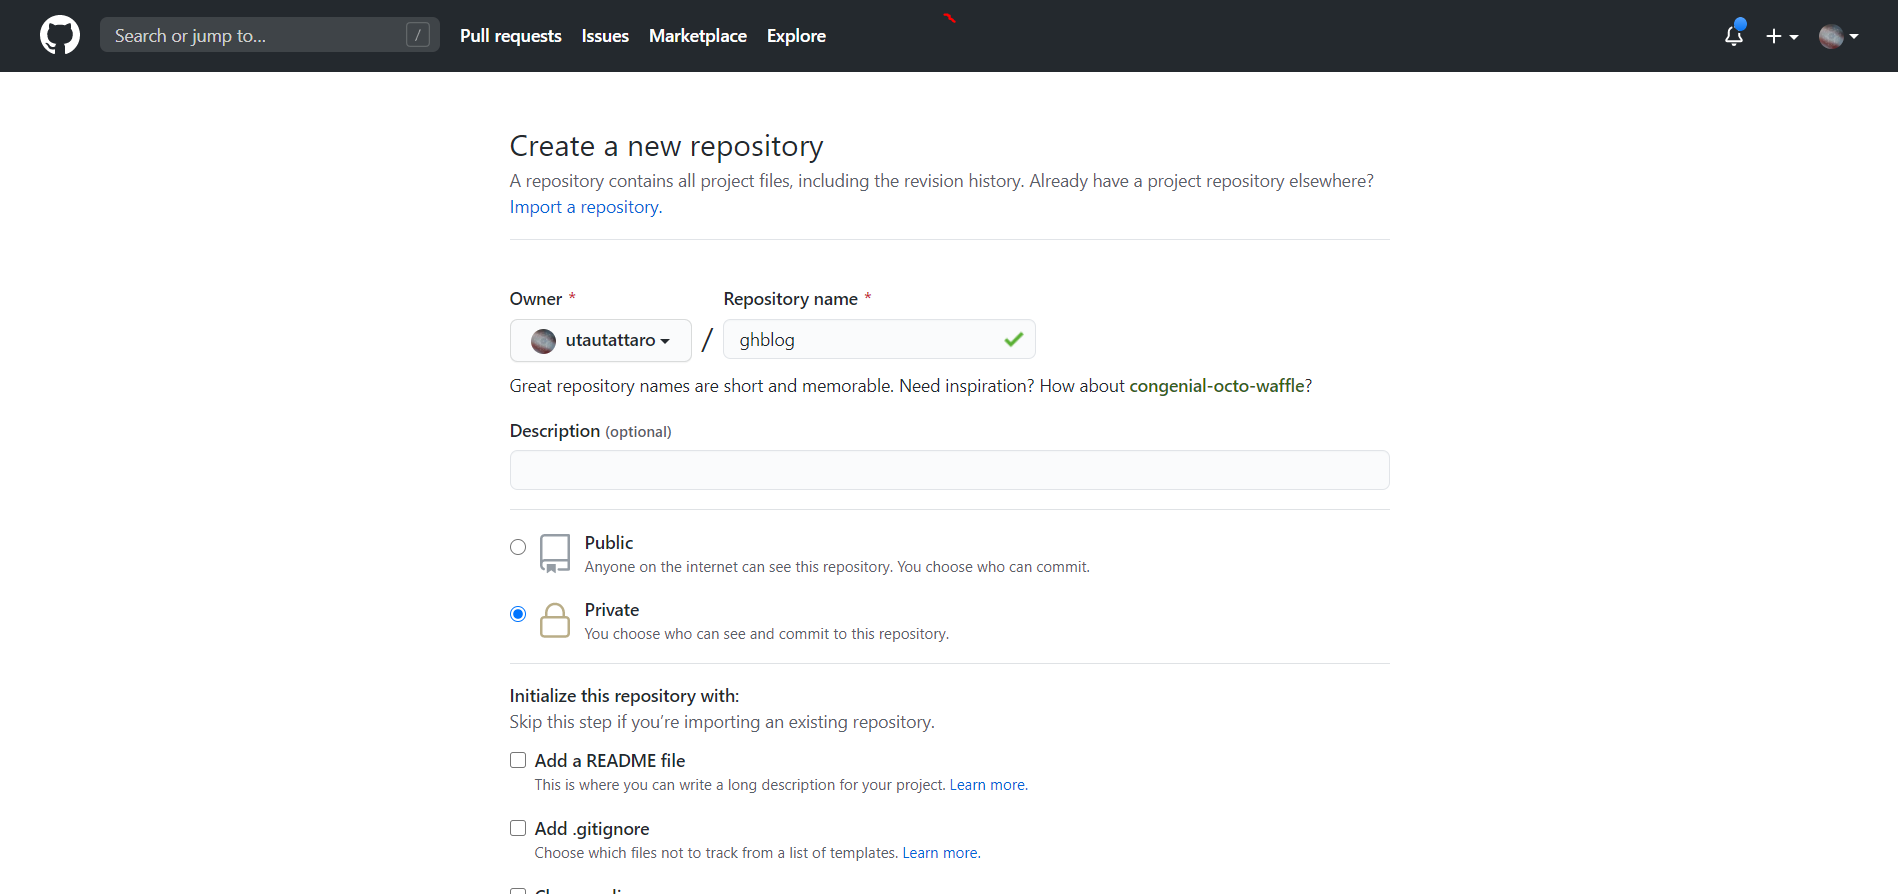
Task: Open the notifications bell
Action: point(1734,35)
